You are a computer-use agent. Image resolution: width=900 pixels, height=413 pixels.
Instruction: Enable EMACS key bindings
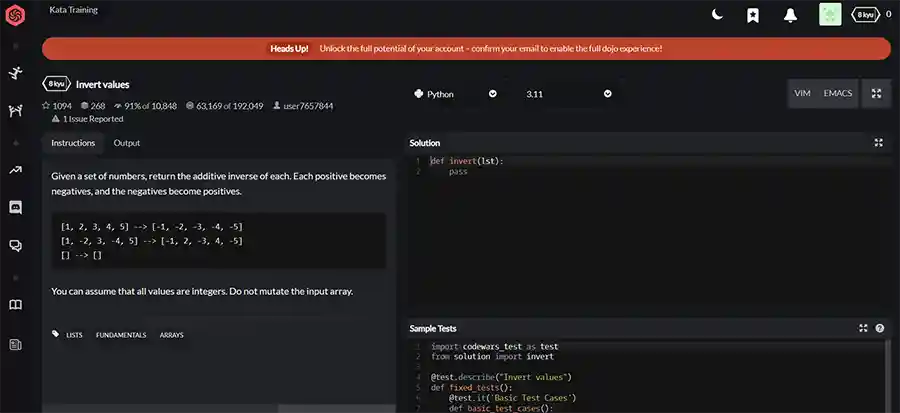click(x=838, y=93)
